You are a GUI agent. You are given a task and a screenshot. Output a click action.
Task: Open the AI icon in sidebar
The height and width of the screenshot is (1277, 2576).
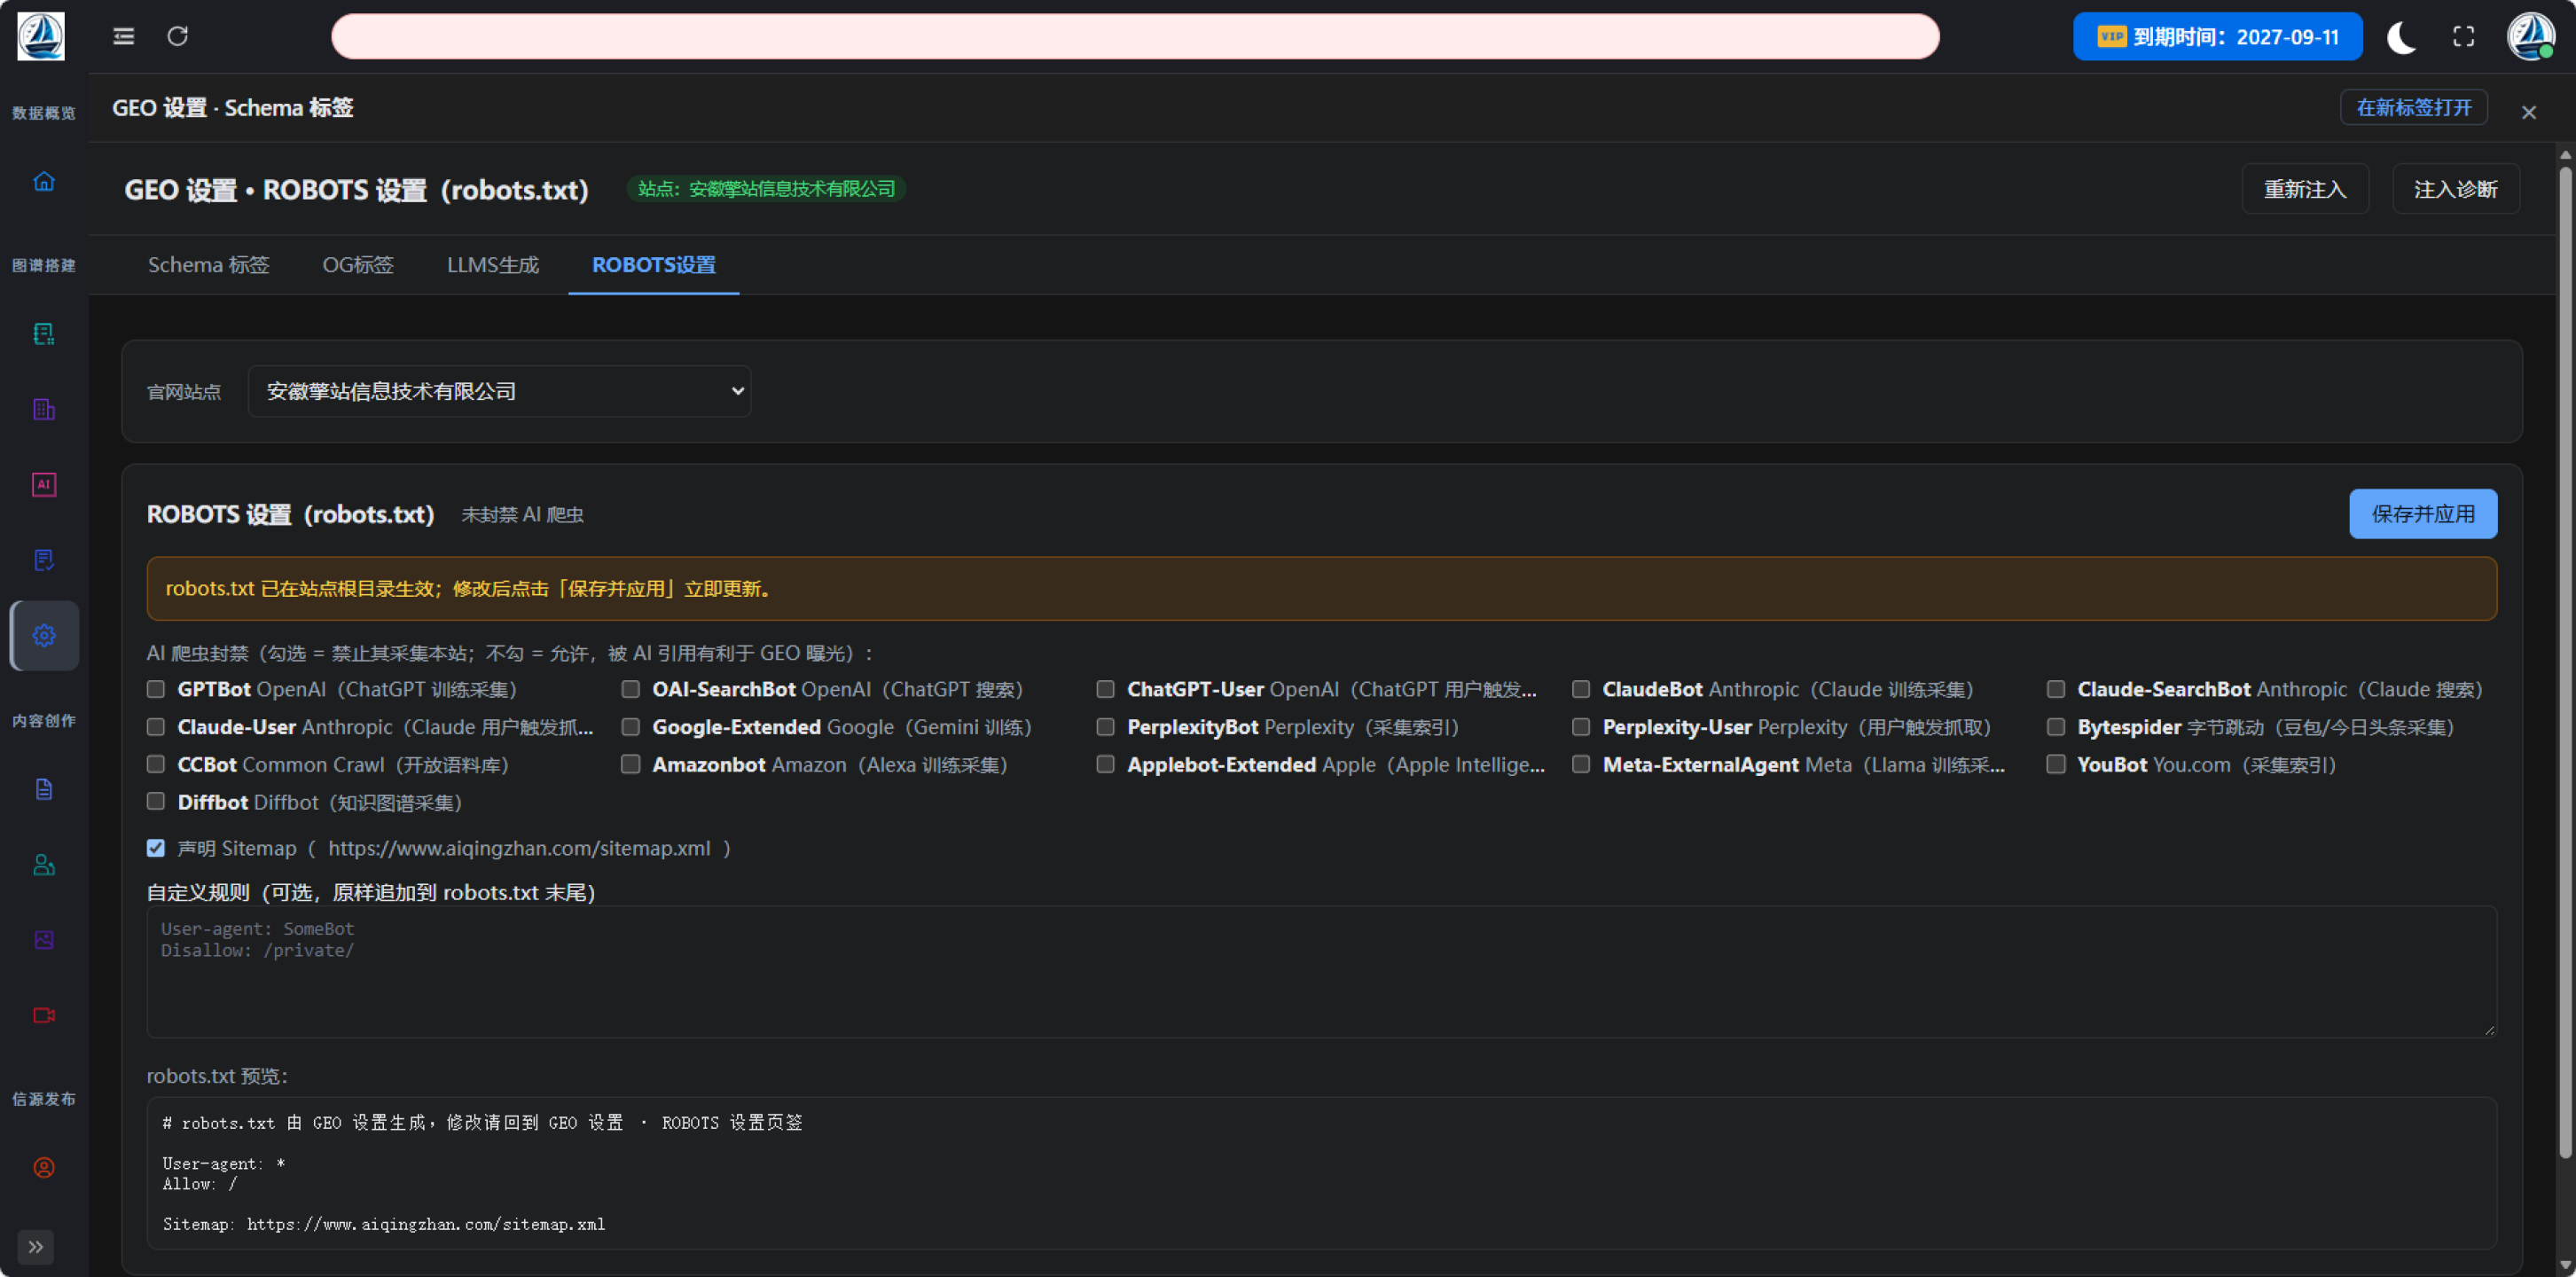[44, 485]
